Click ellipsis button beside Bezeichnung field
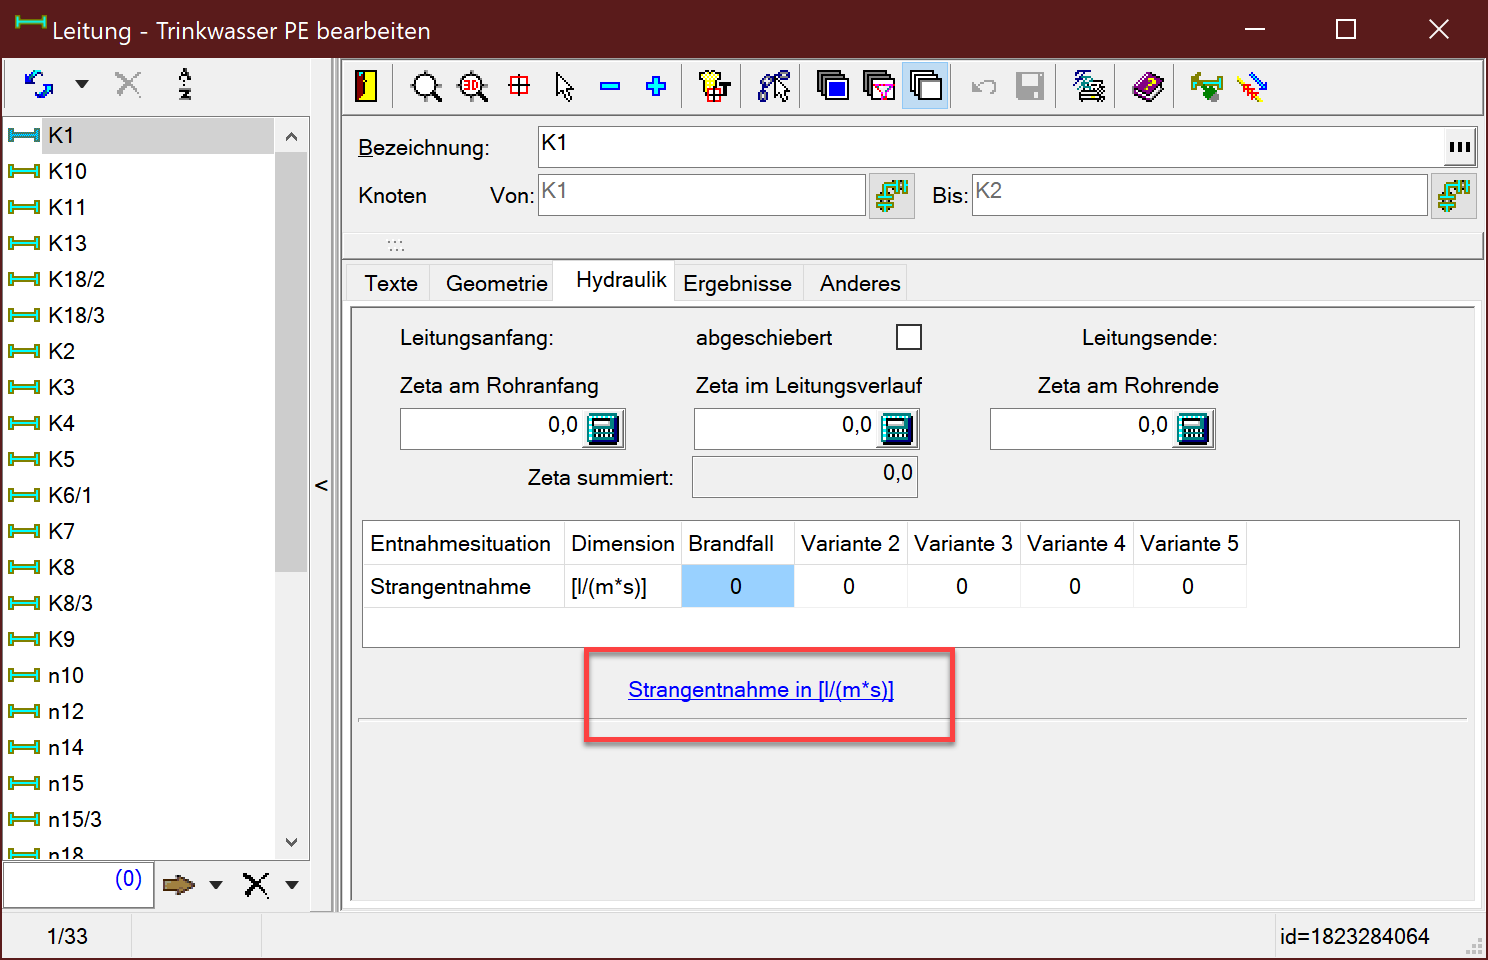 click(1459, 148)
